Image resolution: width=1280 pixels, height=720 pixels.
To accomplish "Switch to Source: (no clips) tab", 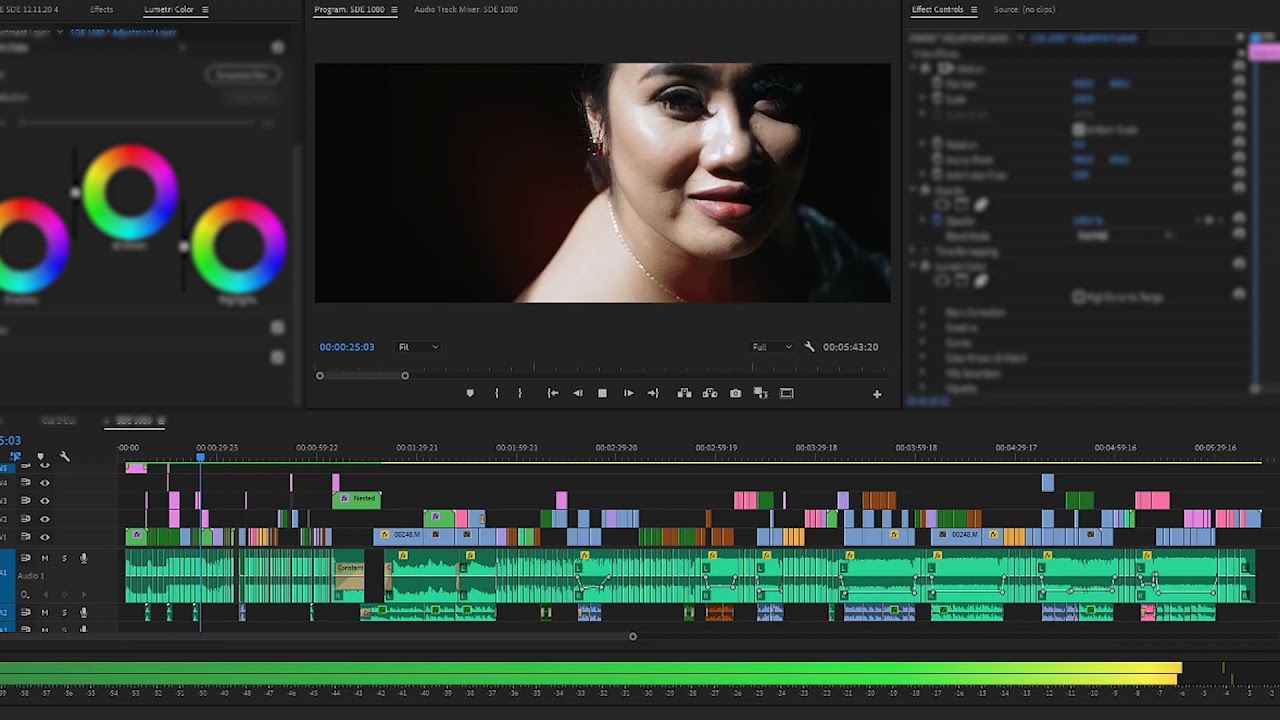I will click(x=1024, y=10).
